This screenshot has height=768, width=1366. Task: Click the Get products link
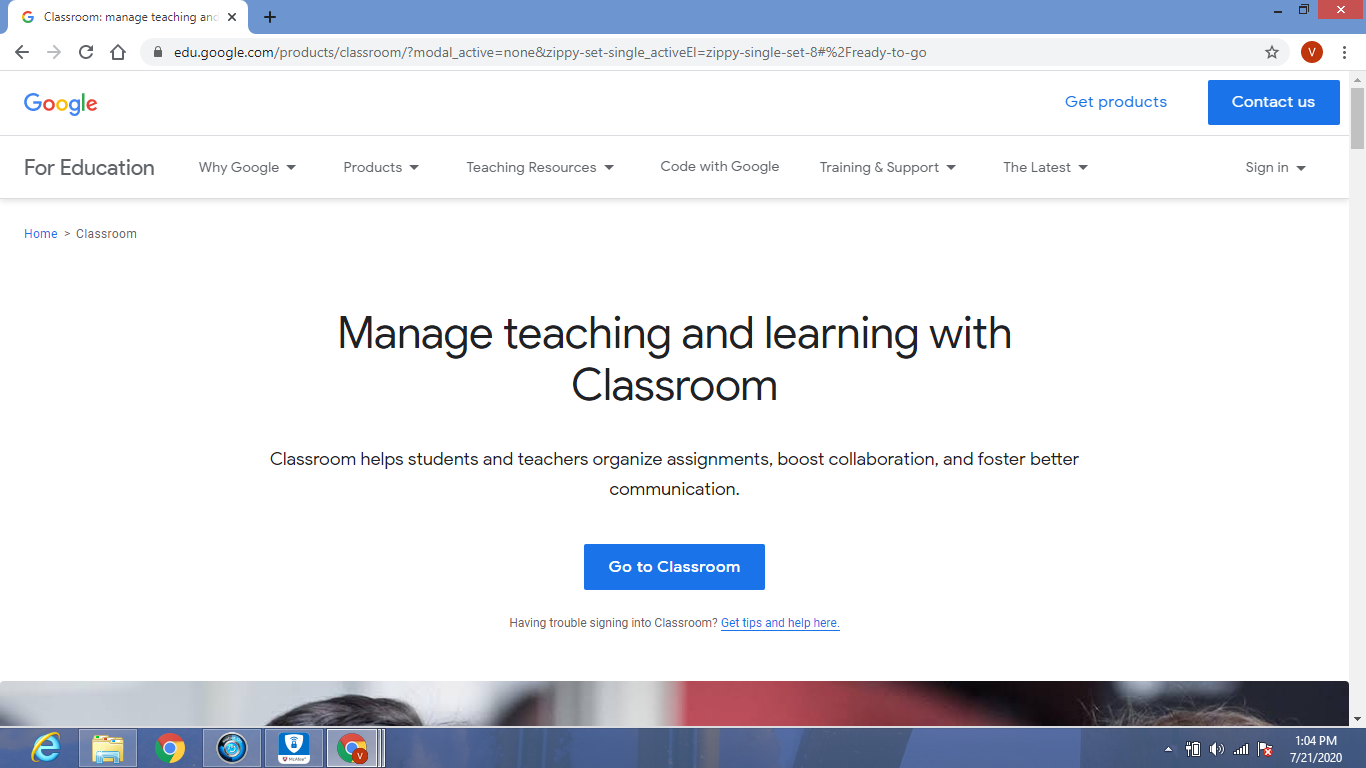click(x=1116, y=102)
